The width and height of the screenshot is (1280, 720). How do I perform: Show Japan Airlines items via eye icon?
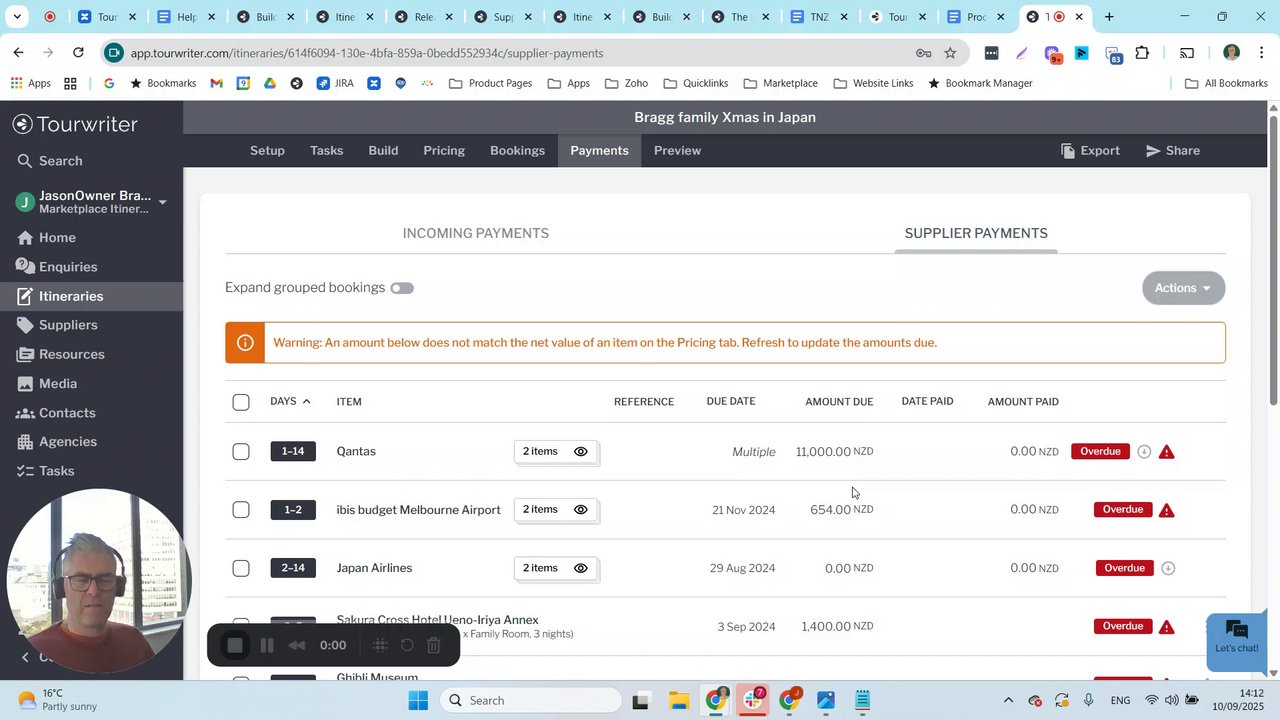581,568
